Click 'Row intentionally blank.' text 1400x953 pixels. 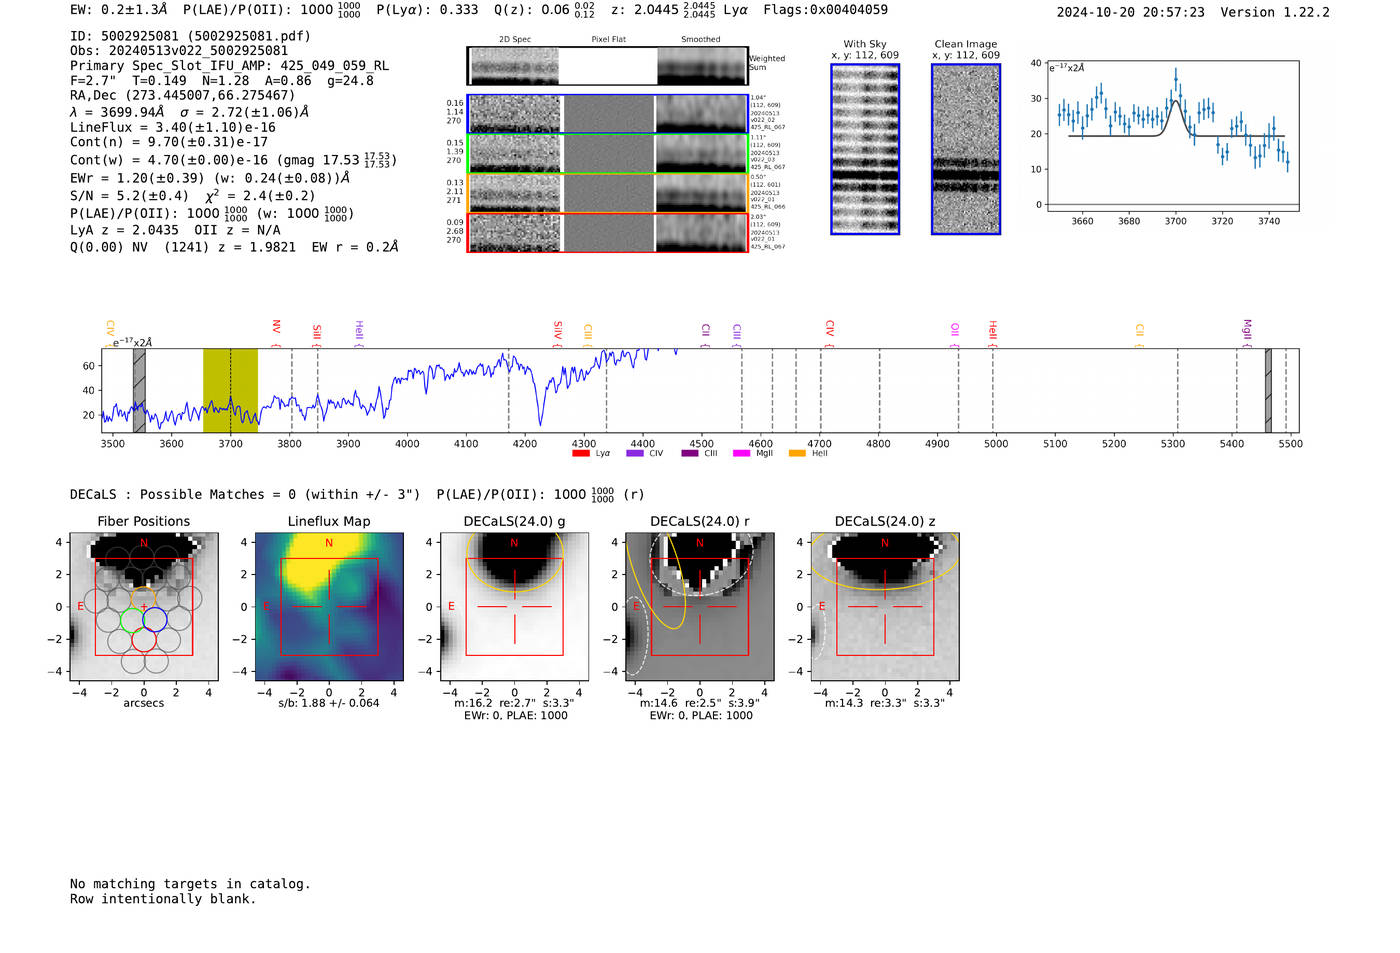click(163, 899)
